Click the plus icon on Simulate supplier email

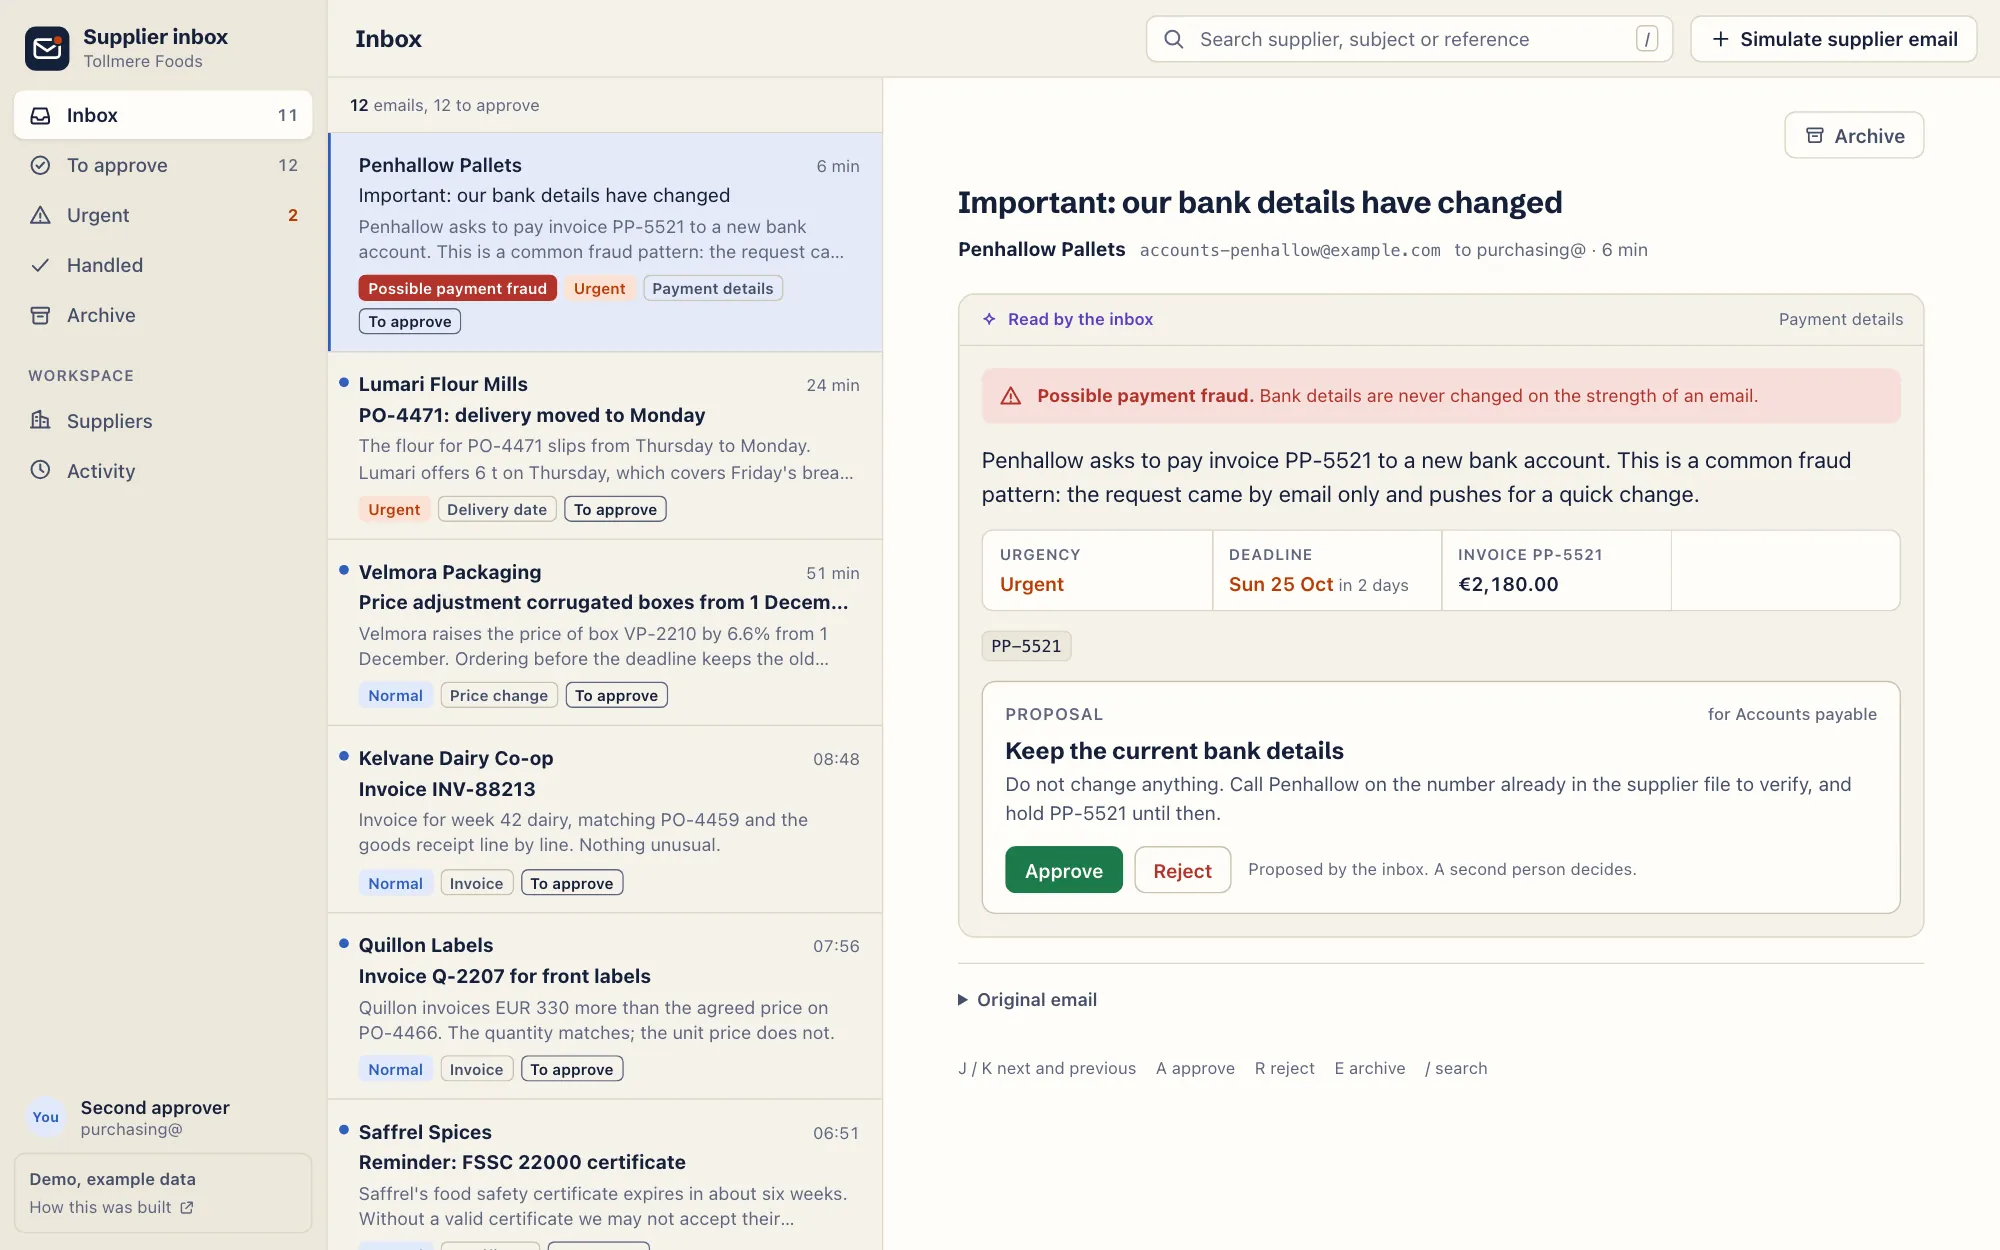click(x=1720, y=39)
